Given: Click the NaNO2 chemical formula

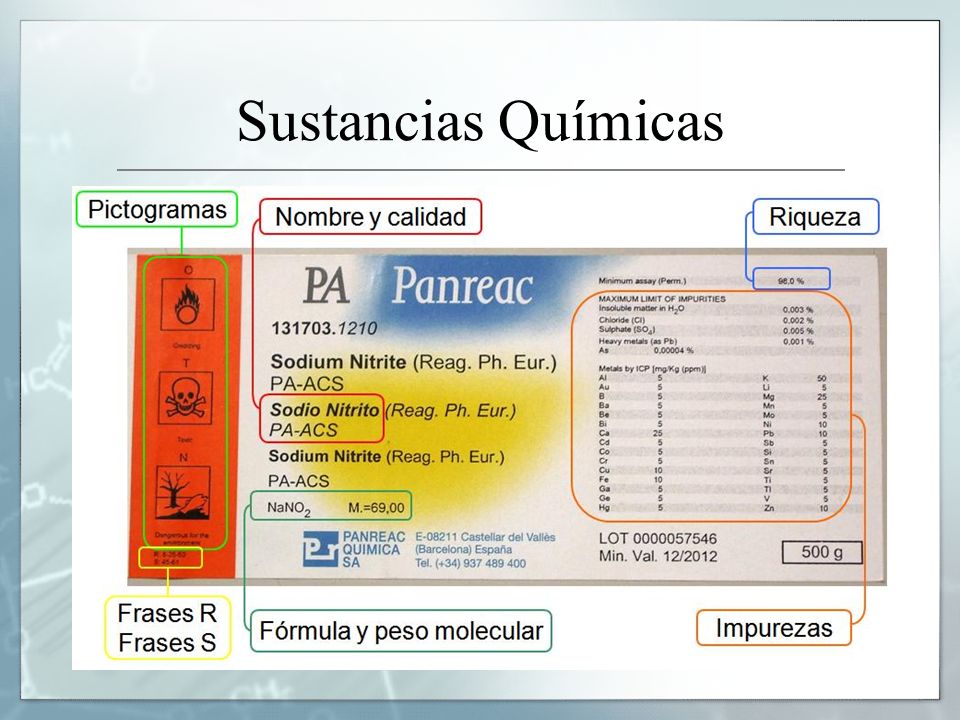Looking at the screenshot, I should click(x=288, y=508).
